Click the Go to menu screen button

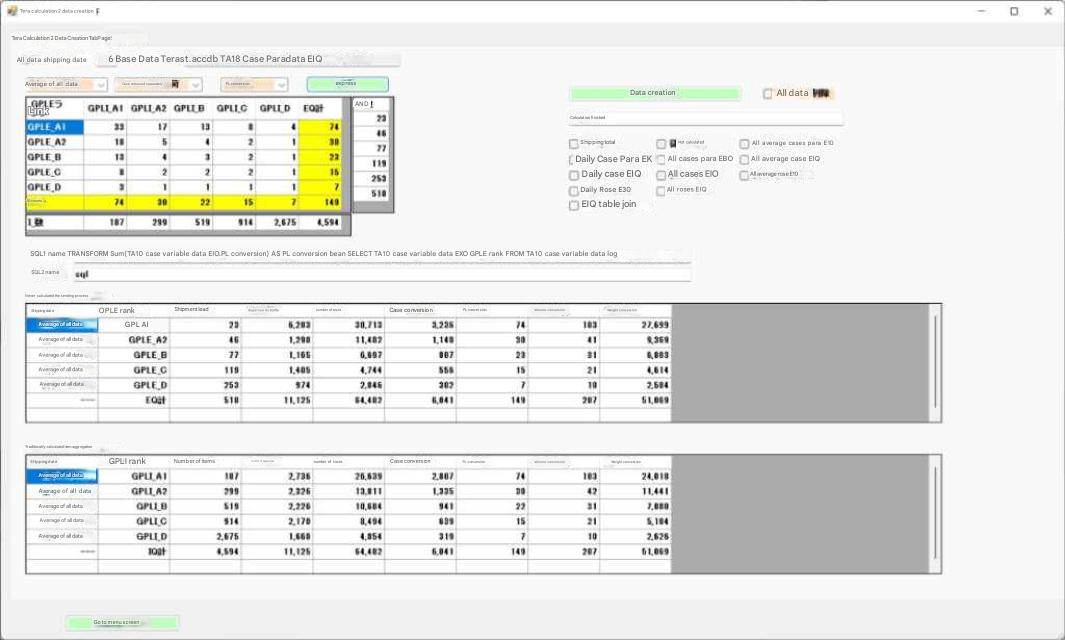122,622
